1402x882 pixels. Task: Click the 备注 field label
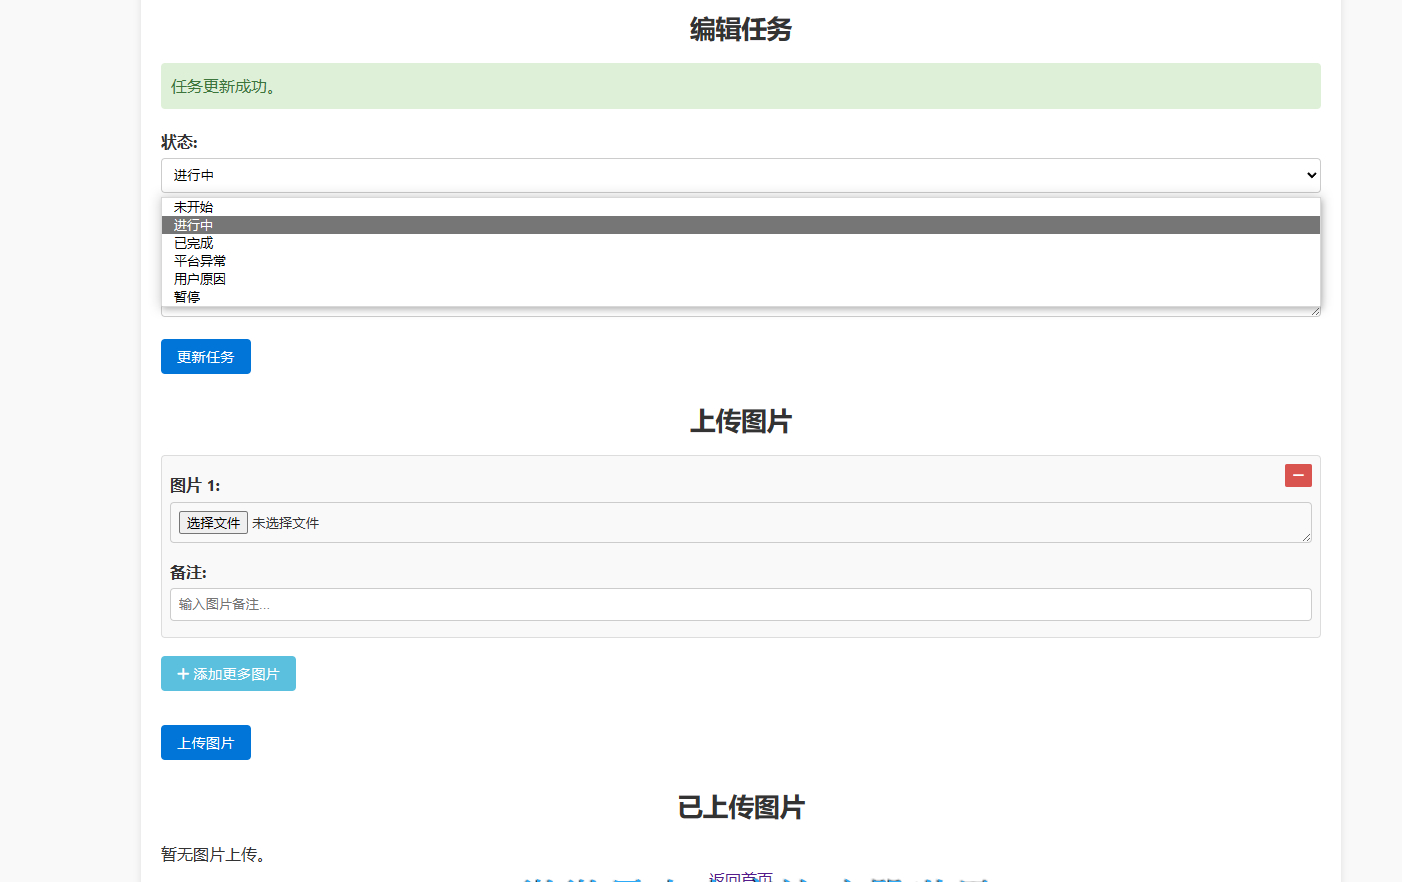tap(188, 573)
